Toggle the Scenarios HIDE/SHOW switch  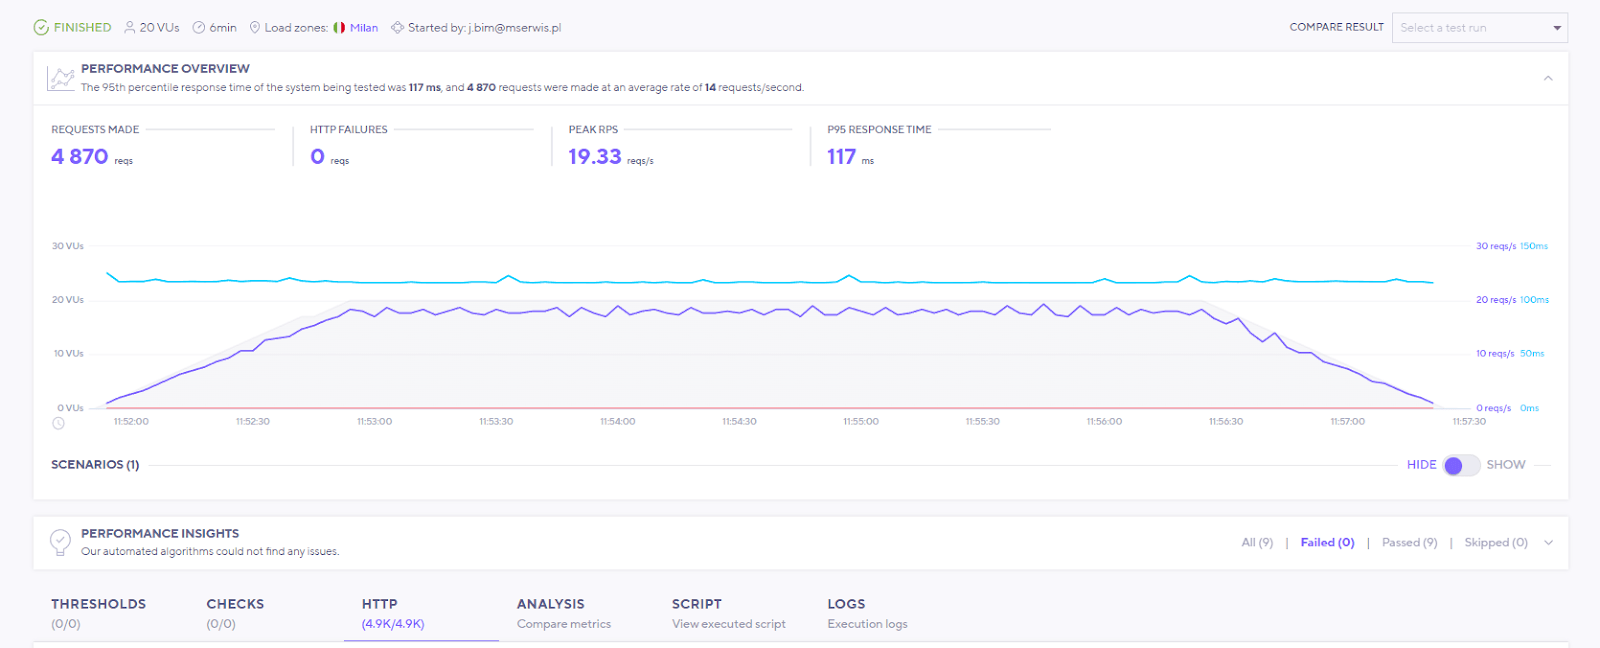click(1461, 466)
